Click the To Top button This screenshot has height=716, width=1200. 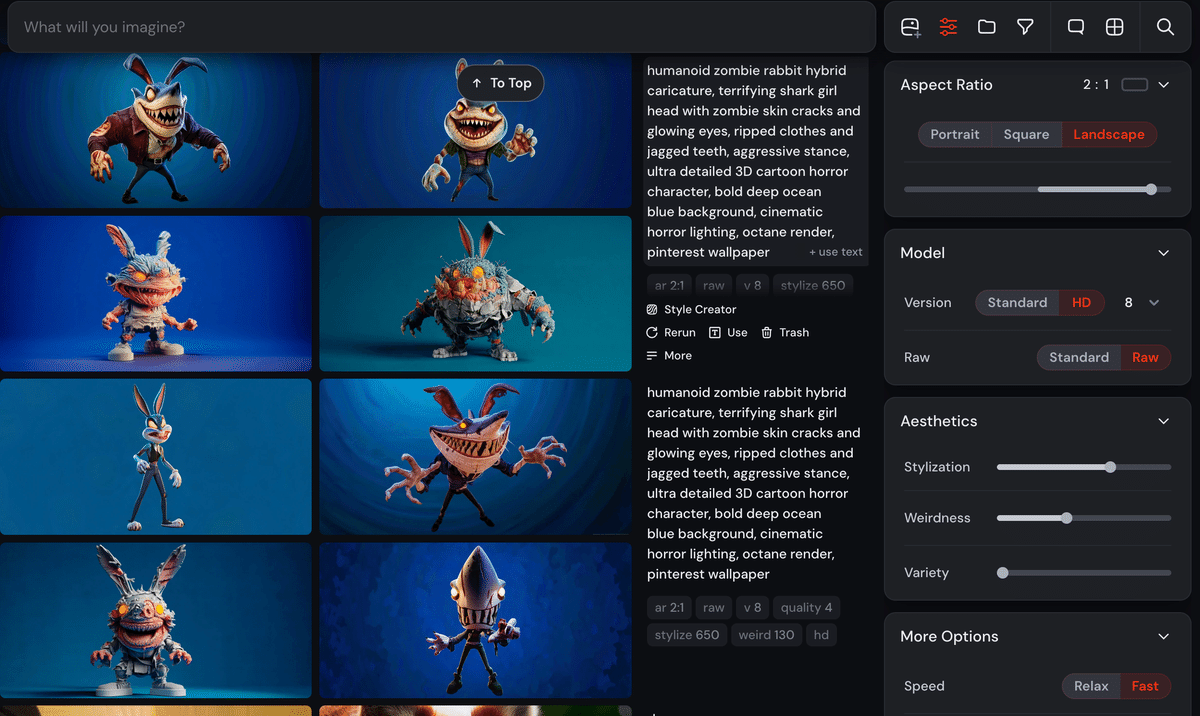pos(501,84)
